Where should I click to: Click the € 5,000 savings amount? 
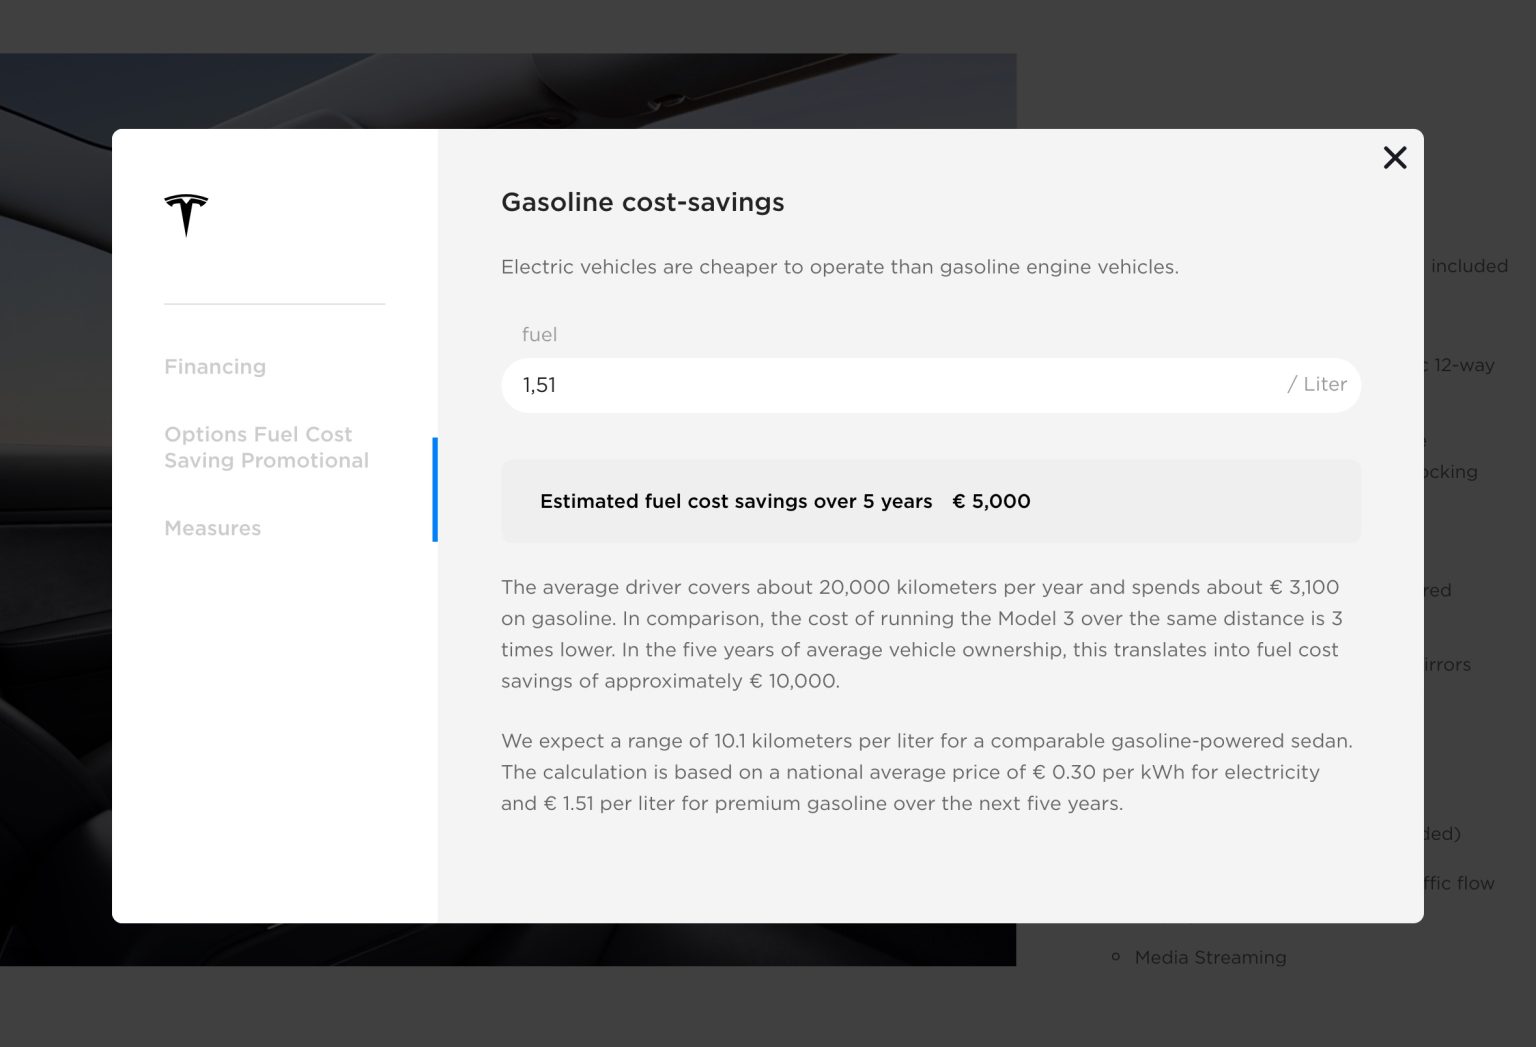pyautogui.click(x=991, y=501)
